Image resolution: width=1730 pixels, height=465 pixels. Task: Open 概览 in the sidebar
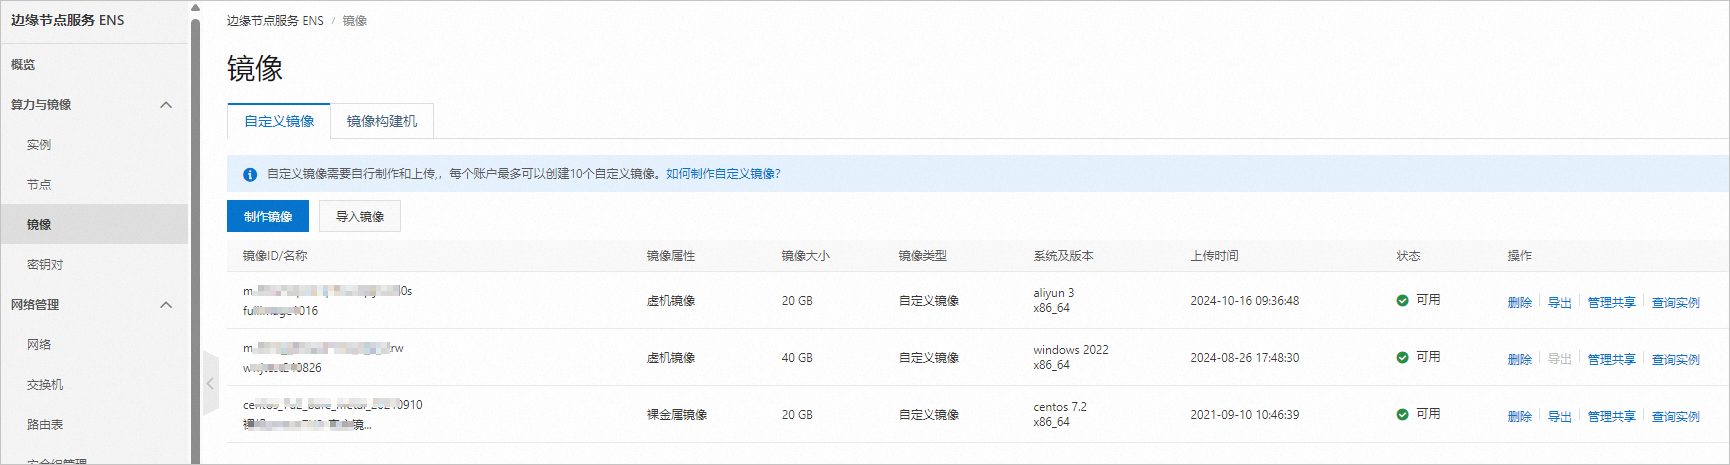click(x=23, y=64)
